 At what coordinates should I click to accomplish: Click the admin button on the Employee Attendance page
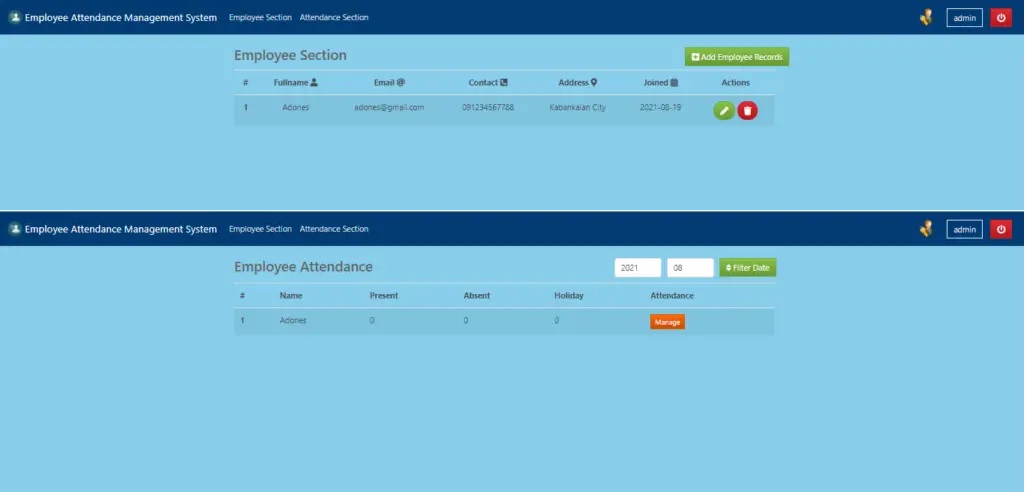click(965, 230)
